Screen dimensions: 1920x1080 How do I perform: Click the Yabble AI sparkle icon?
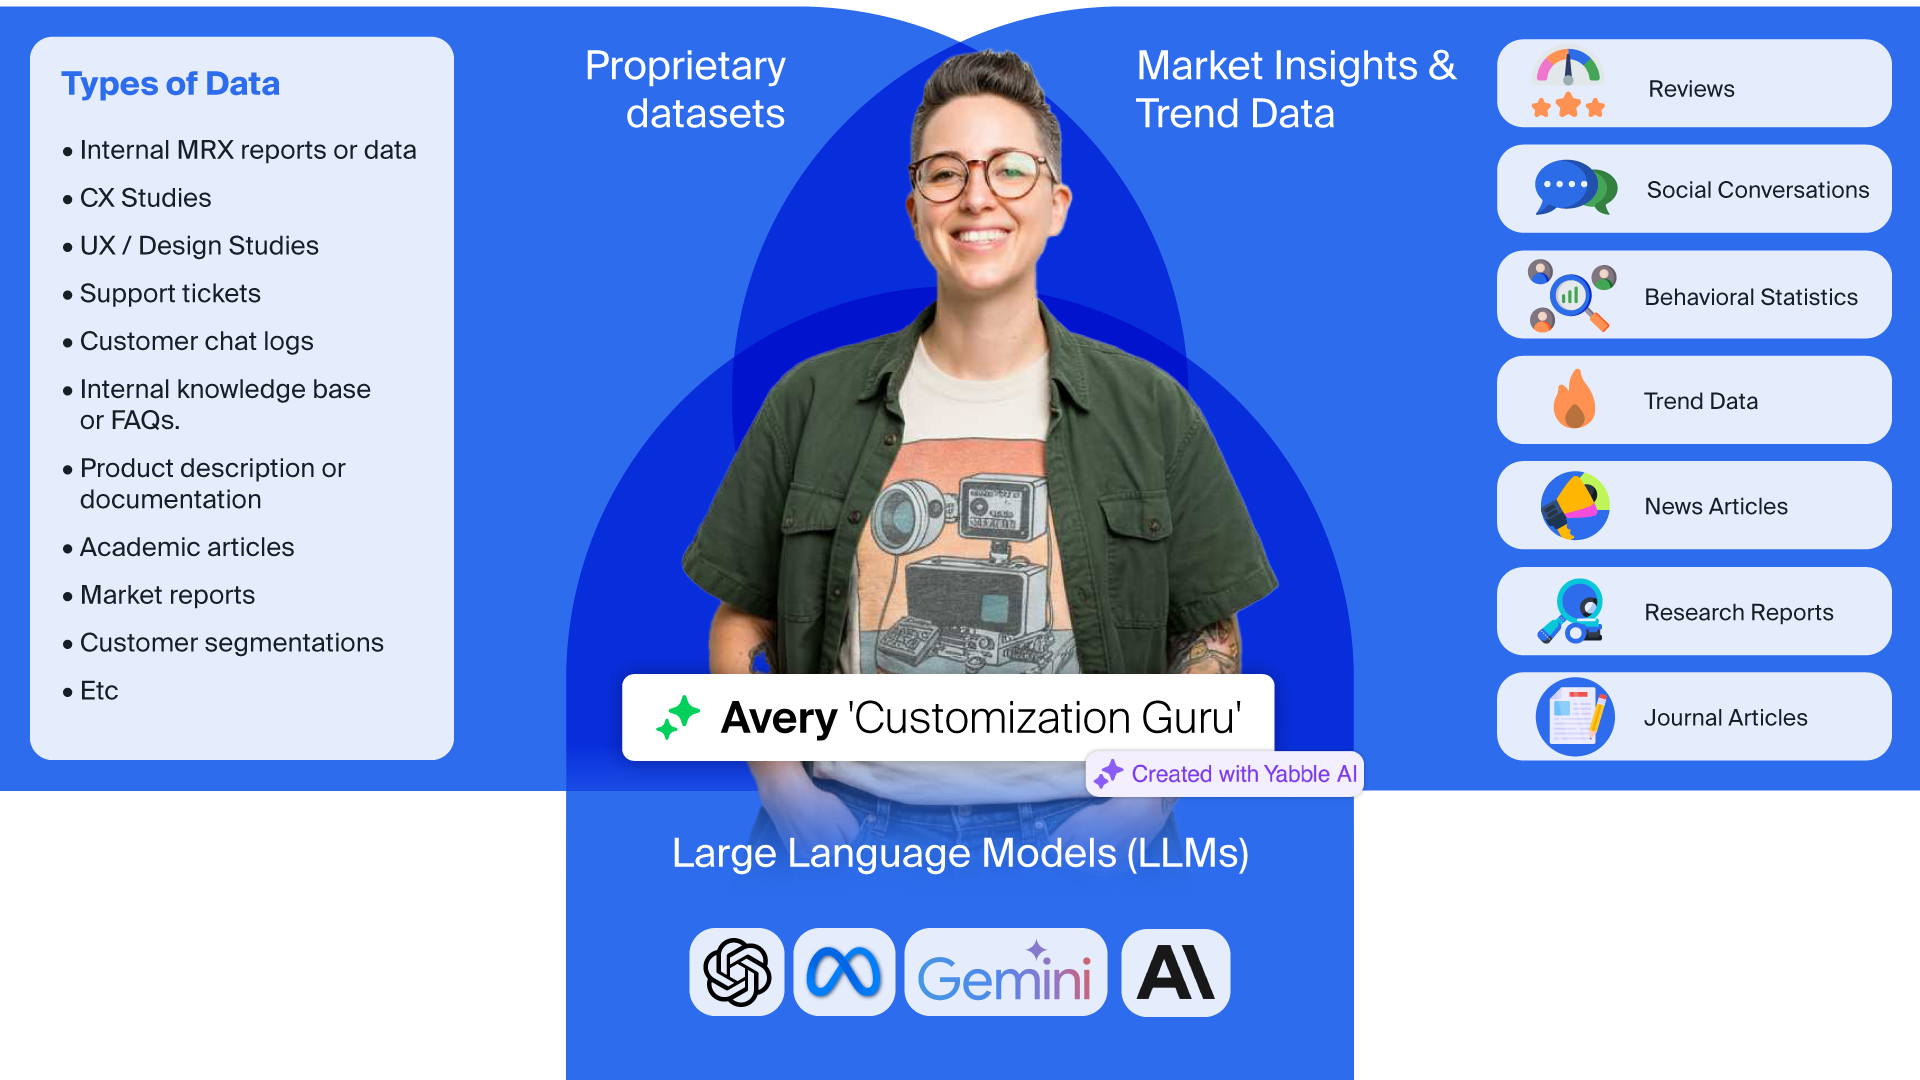(x=1106, y=775)
